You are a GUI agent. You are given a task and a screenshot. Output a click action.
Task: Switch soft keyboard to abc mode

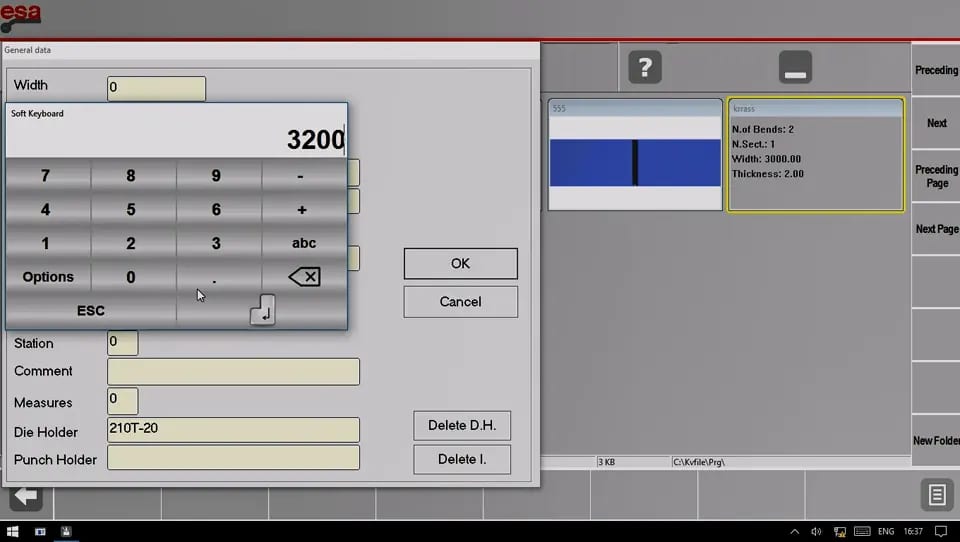[304, 243]
